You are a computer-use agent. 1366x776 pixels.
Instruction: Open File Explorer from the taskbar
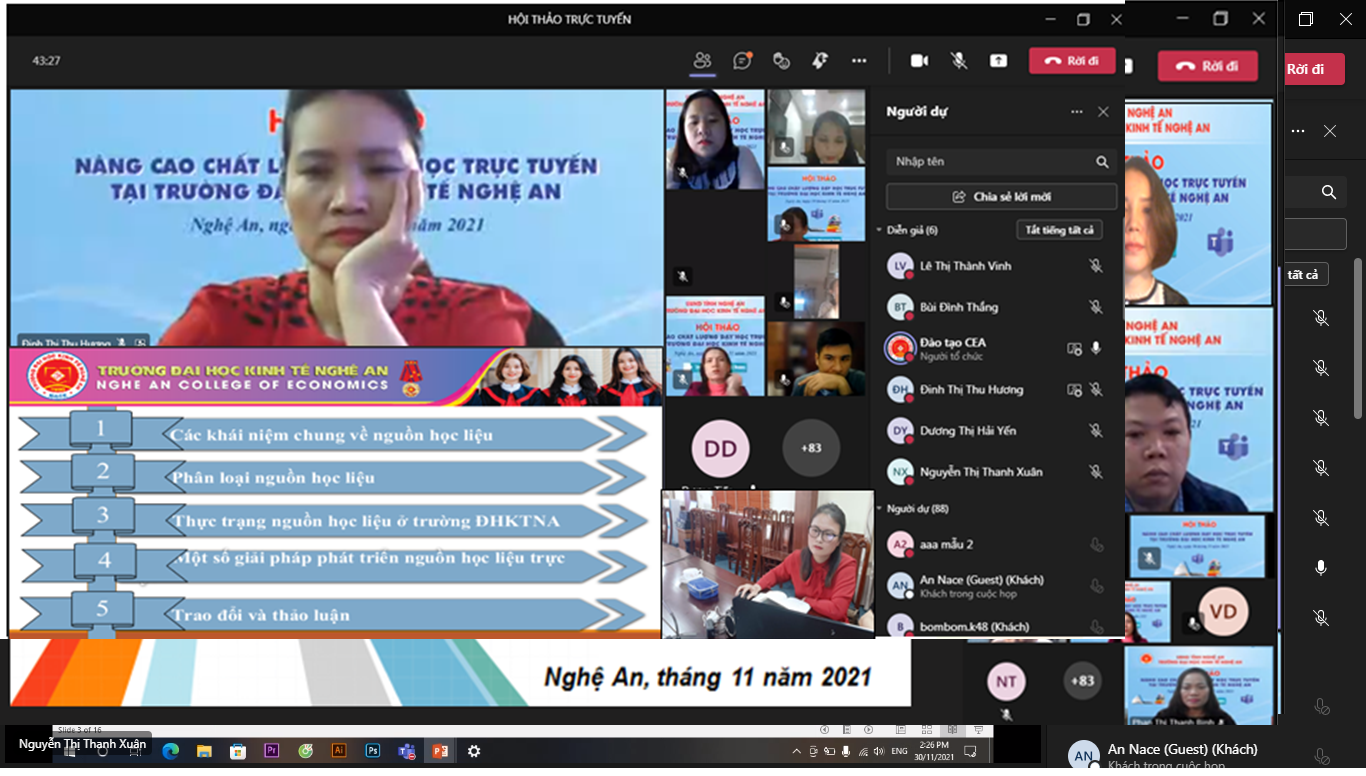(x=204, y=751)
